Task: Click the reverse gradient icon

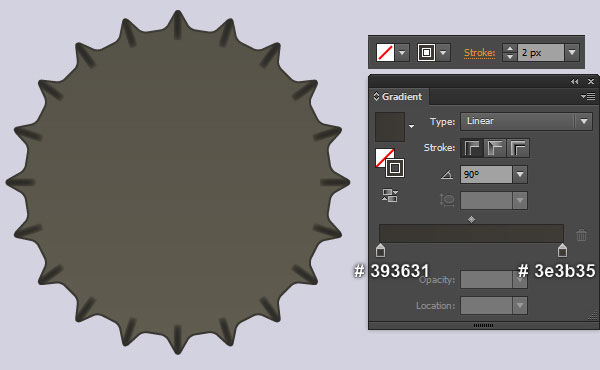Action: pyautogui.click(x=390, y=195)
